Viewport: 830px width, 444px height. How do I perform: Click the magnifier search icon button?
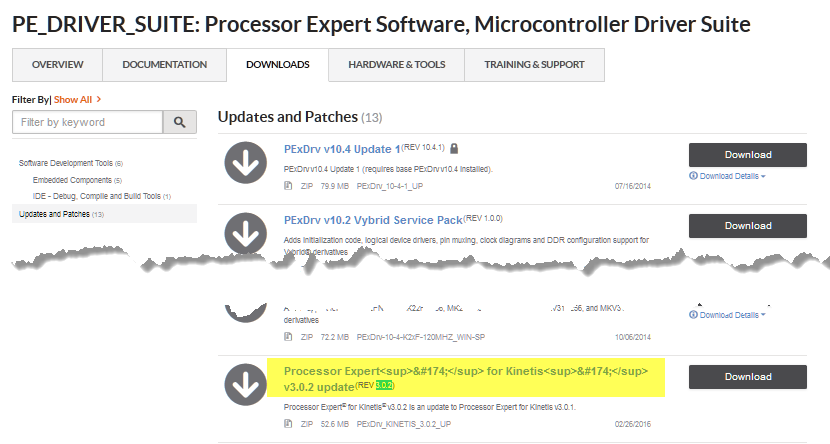pos(180,122)
